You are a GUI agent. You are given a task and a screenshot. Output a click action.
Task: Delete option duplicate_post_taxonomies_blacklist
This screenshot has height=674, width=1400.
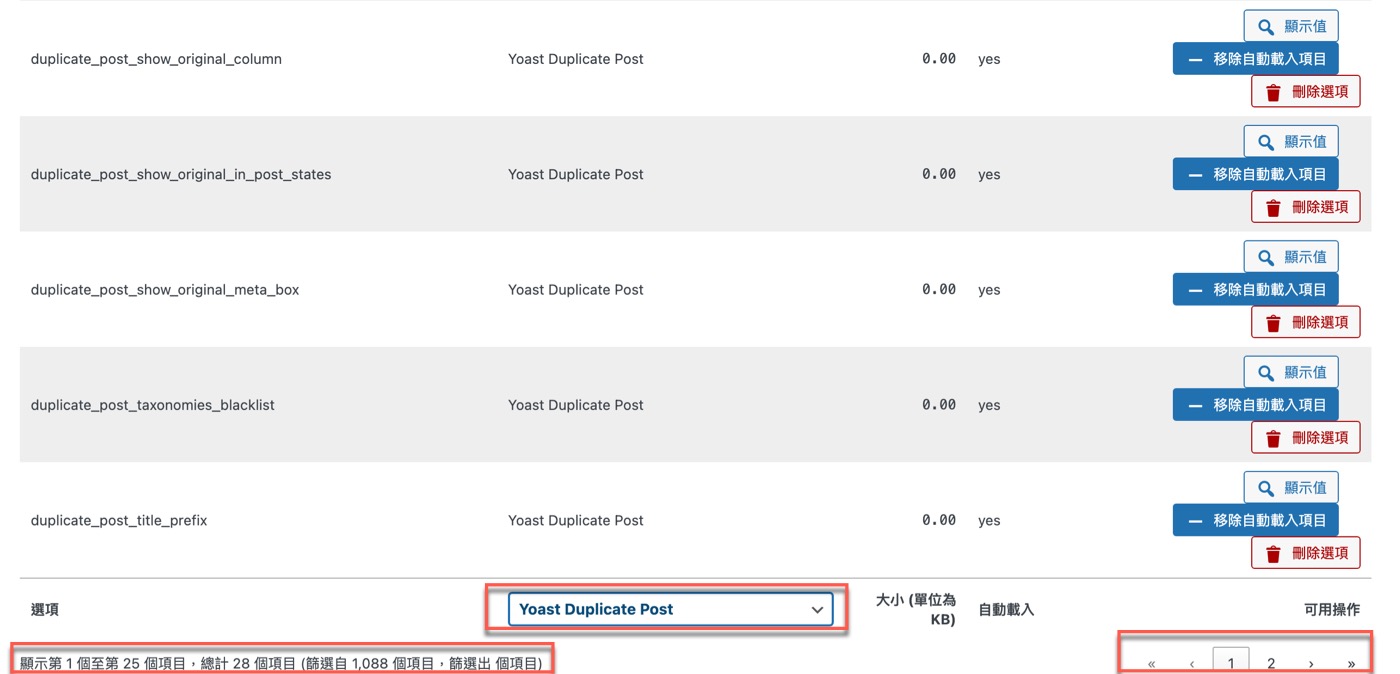pos(1306,437)
